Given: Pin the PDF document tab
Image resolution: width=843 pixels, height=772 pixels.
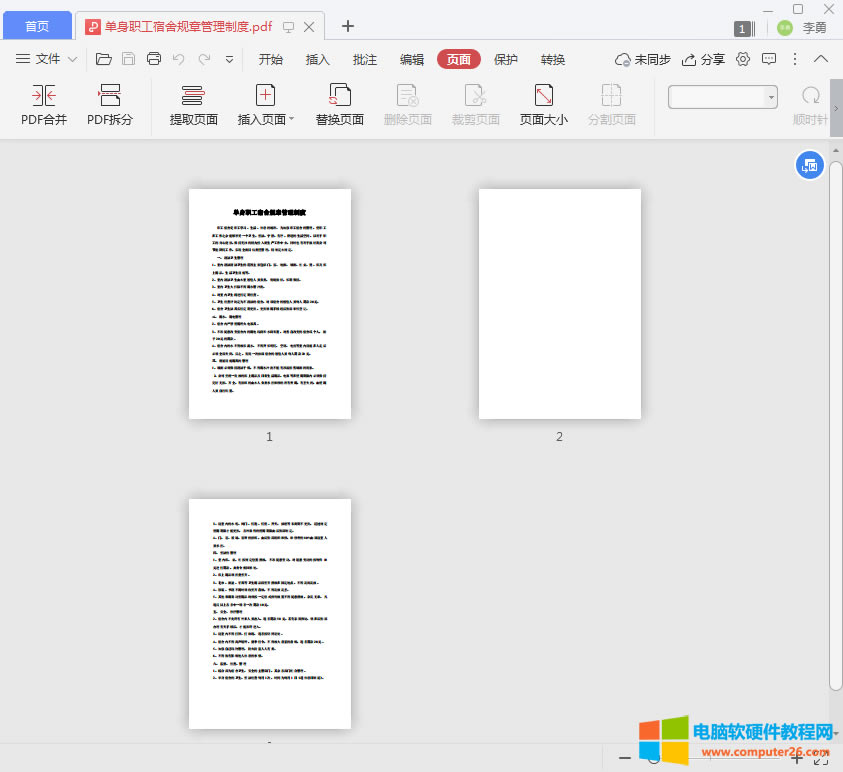Looking at the screenshot, I should [x=288, y=27].
